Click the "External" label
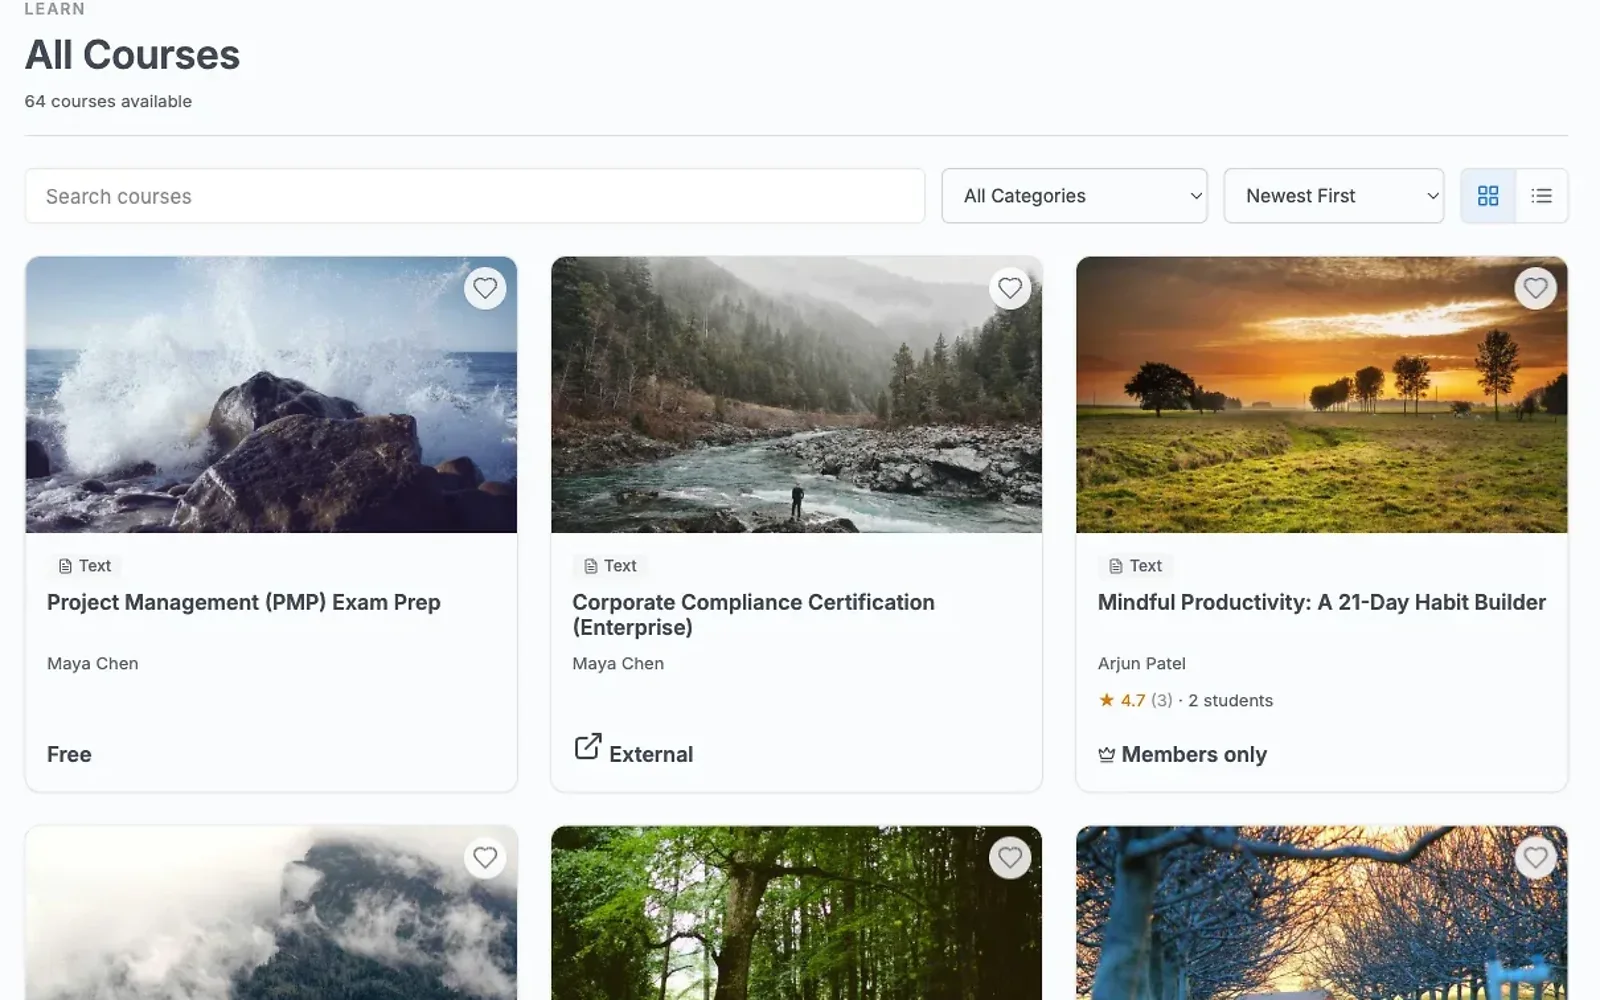 (x=651, y=755)
